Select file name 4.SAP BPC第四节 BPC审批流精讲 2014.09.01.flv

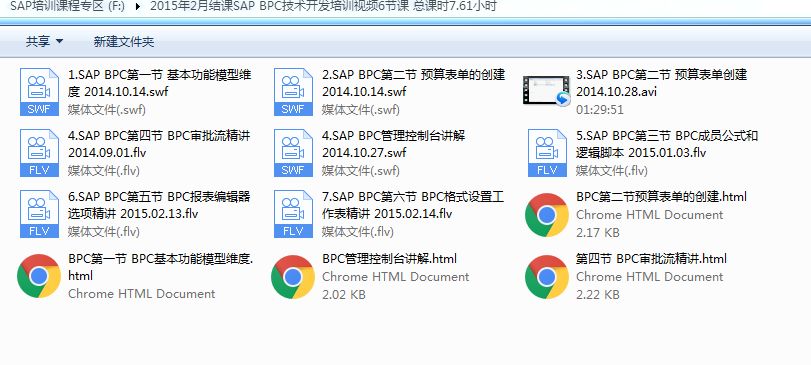pyautogui.click(x=159, y=144)
